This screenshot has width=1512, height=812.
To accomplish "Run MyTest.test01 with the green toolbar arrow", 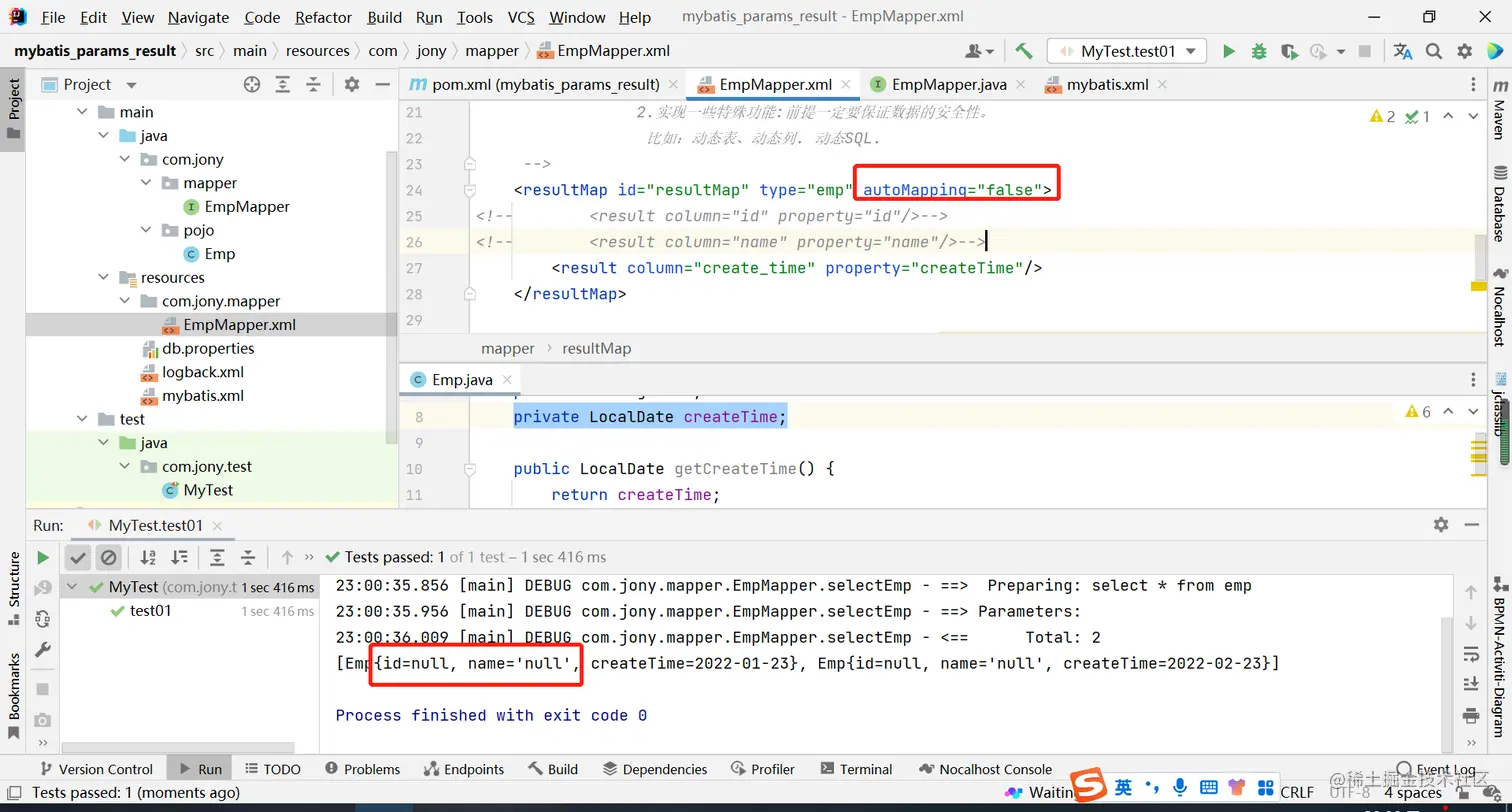I will 1229,51.
